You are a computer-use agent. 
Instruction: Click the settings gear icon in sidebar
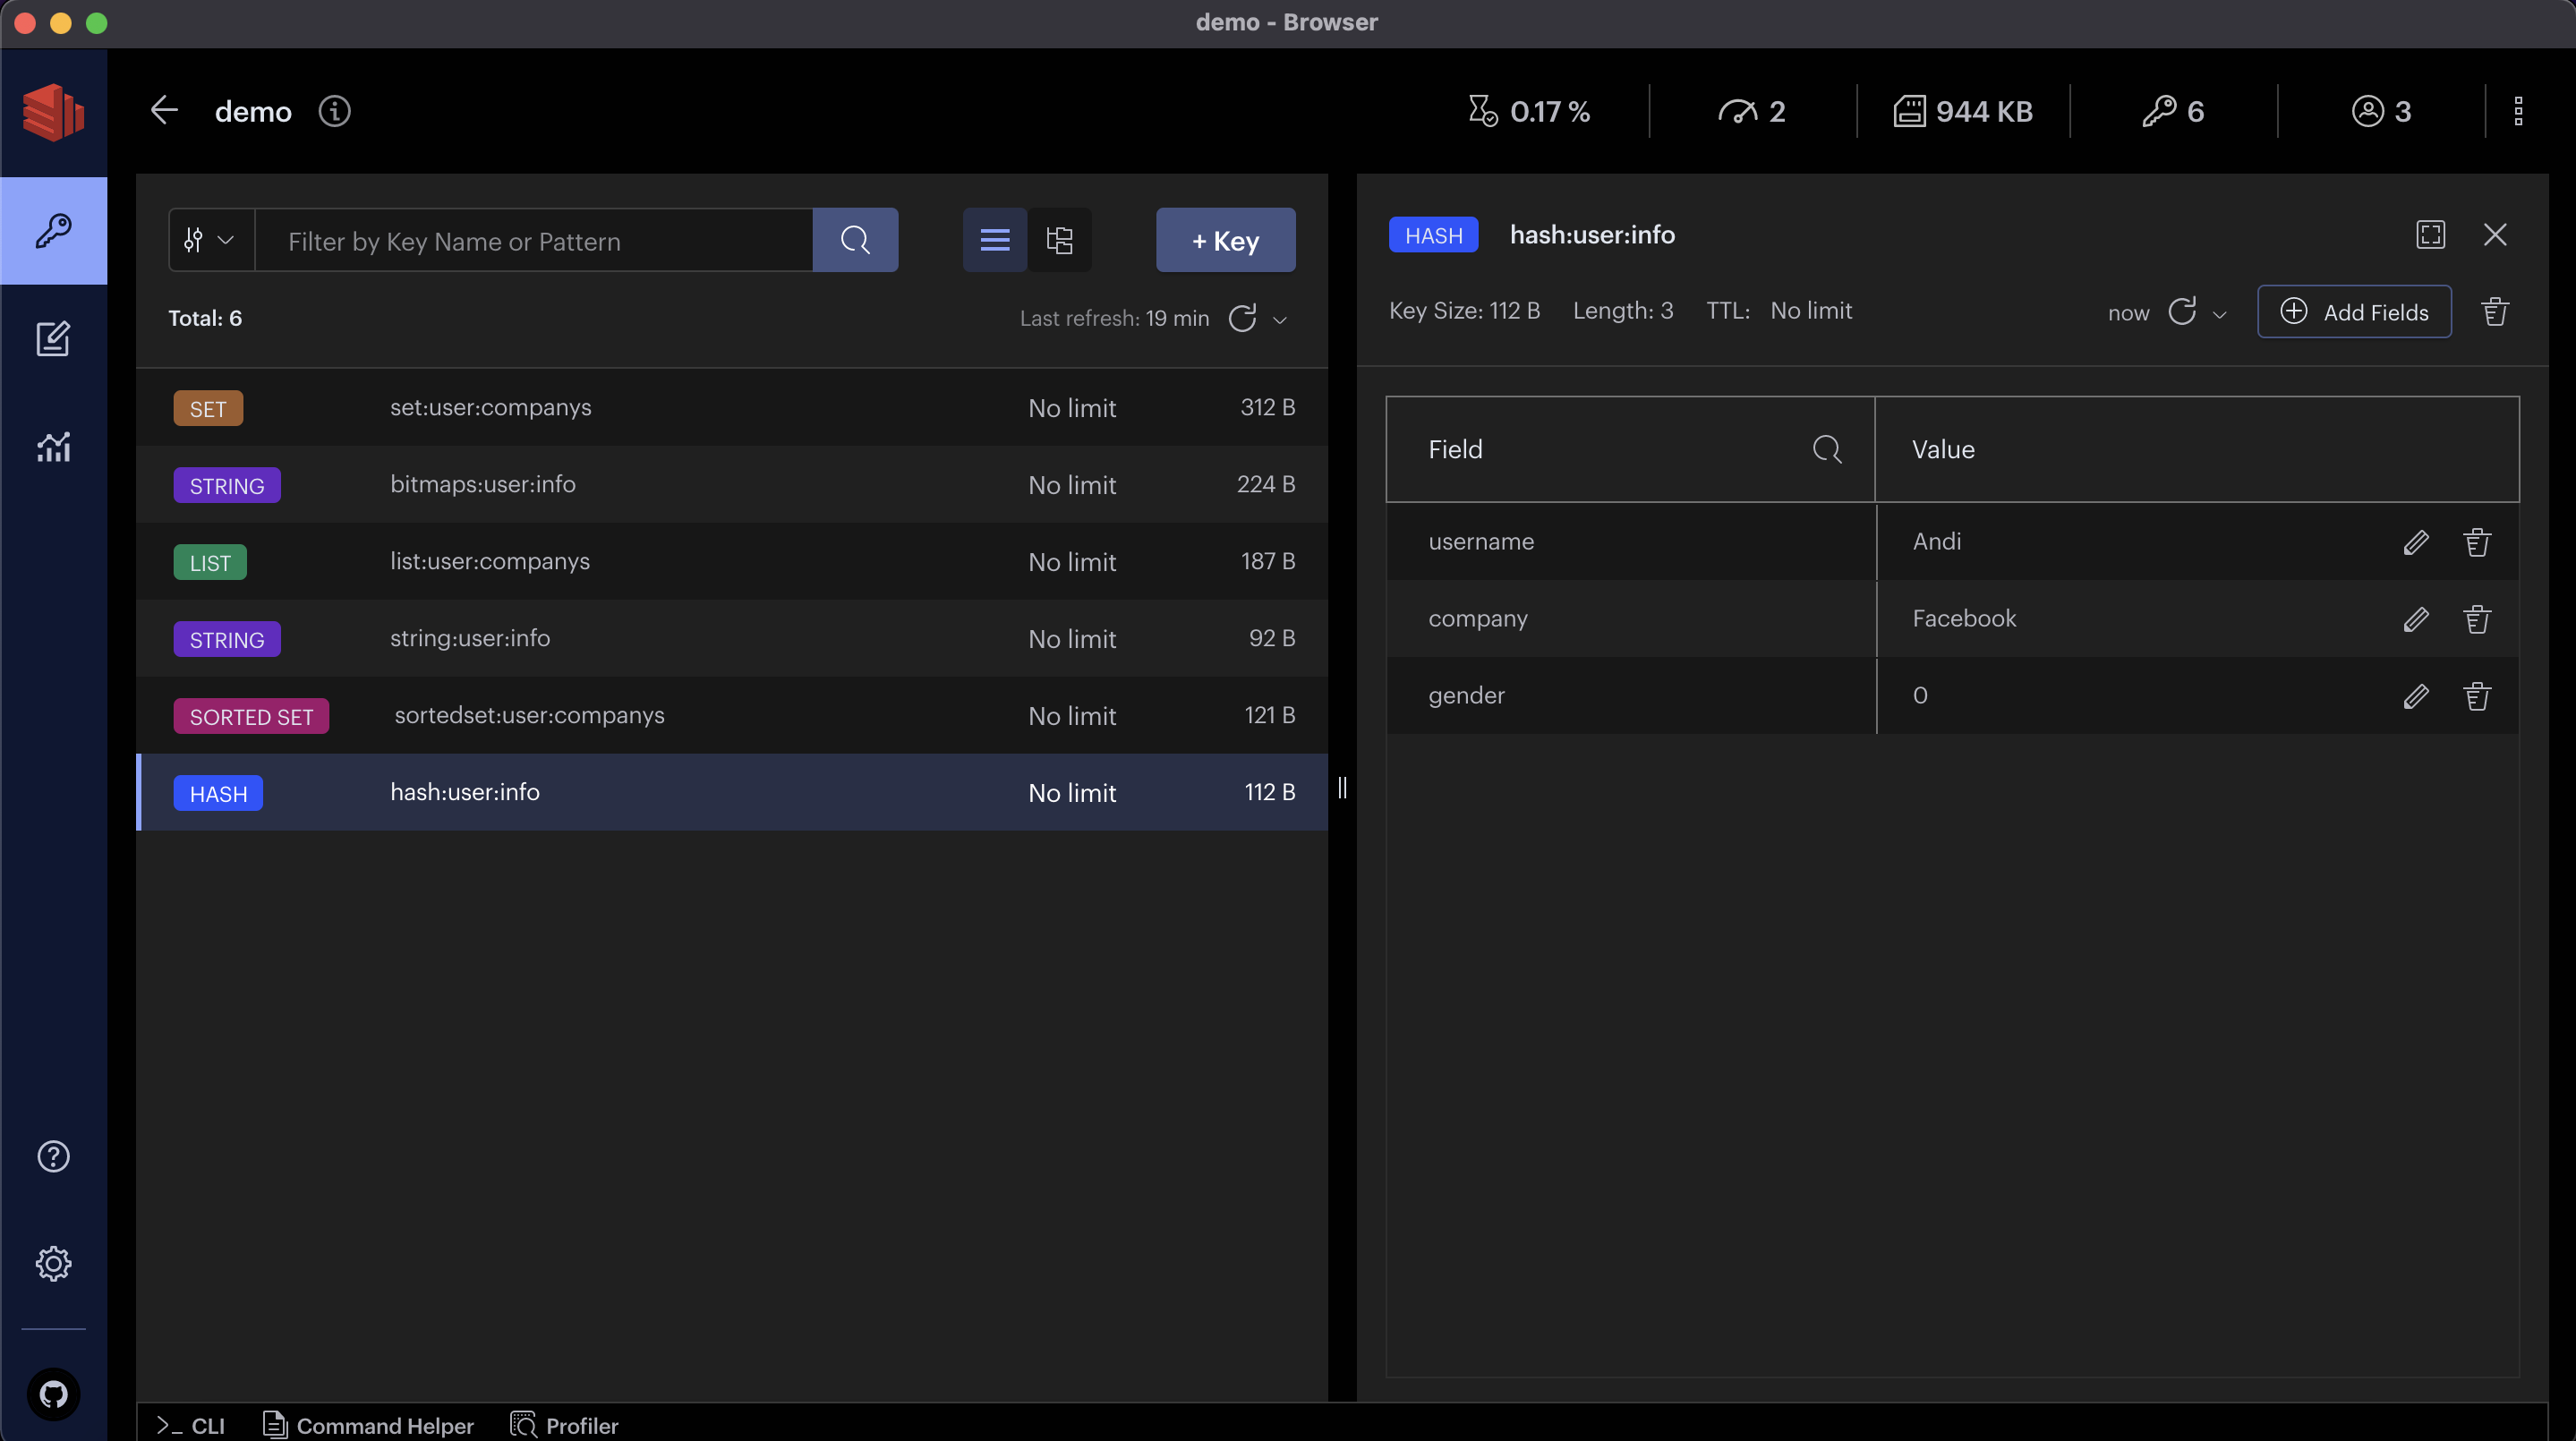53,1264
